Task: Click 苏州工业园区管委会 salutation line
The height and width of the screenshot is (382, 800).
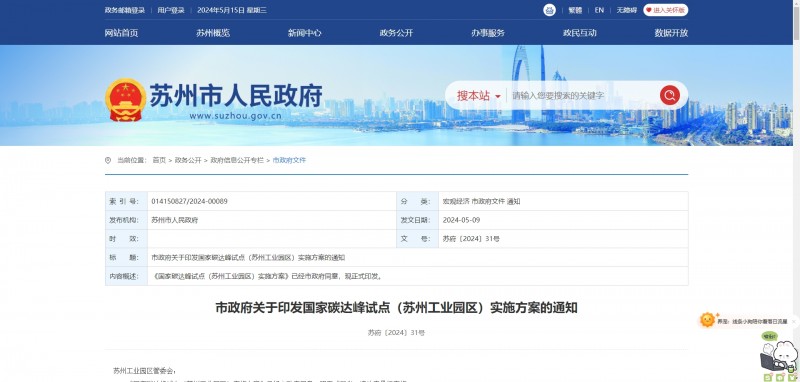Action: pyautogui.click(x=145, y=371)
